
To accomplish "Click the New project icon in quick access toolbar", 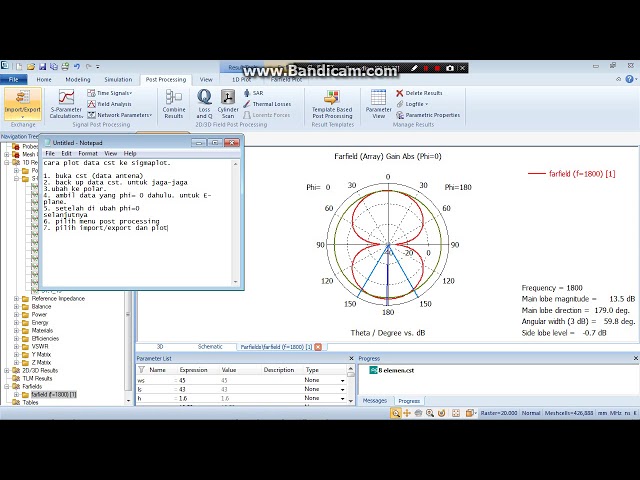I will [19, 66].
